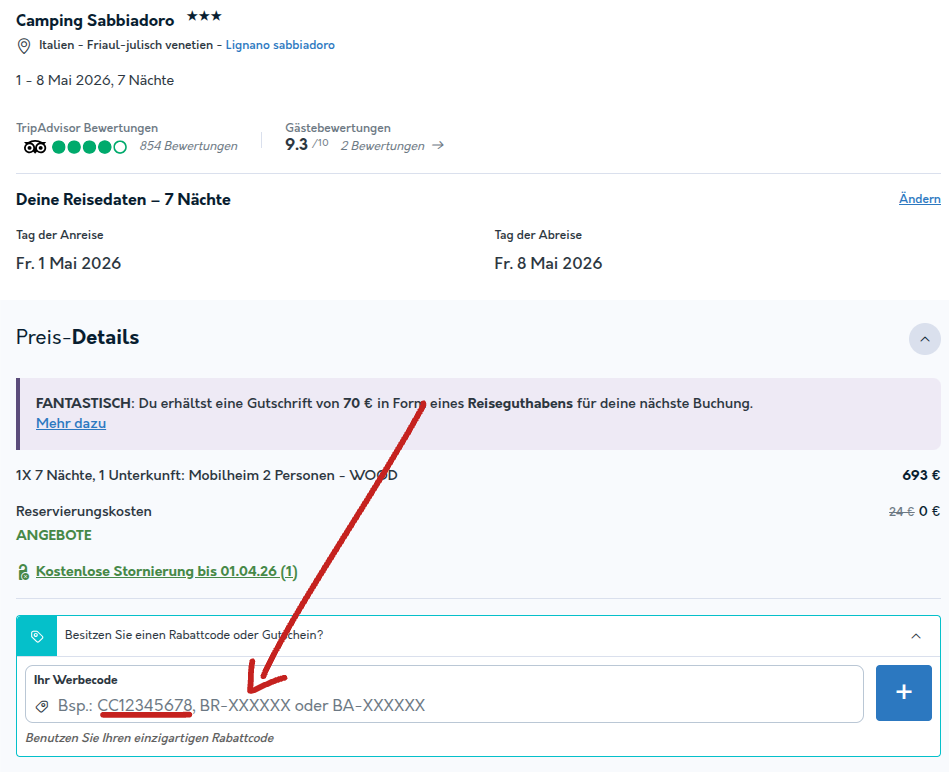
Task: Open Kostenlose Stornierung bis 01.04.26 details
Action: 166,571
